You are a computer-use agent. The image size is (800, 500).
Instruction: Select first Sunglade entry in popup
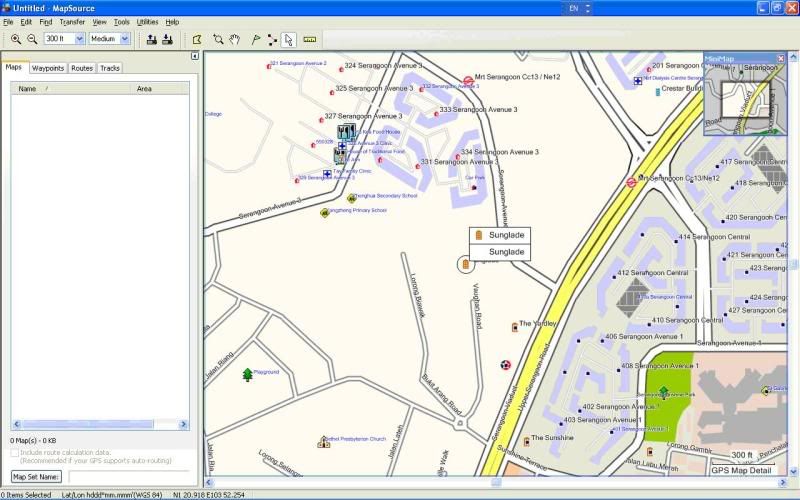click(499, 235)
